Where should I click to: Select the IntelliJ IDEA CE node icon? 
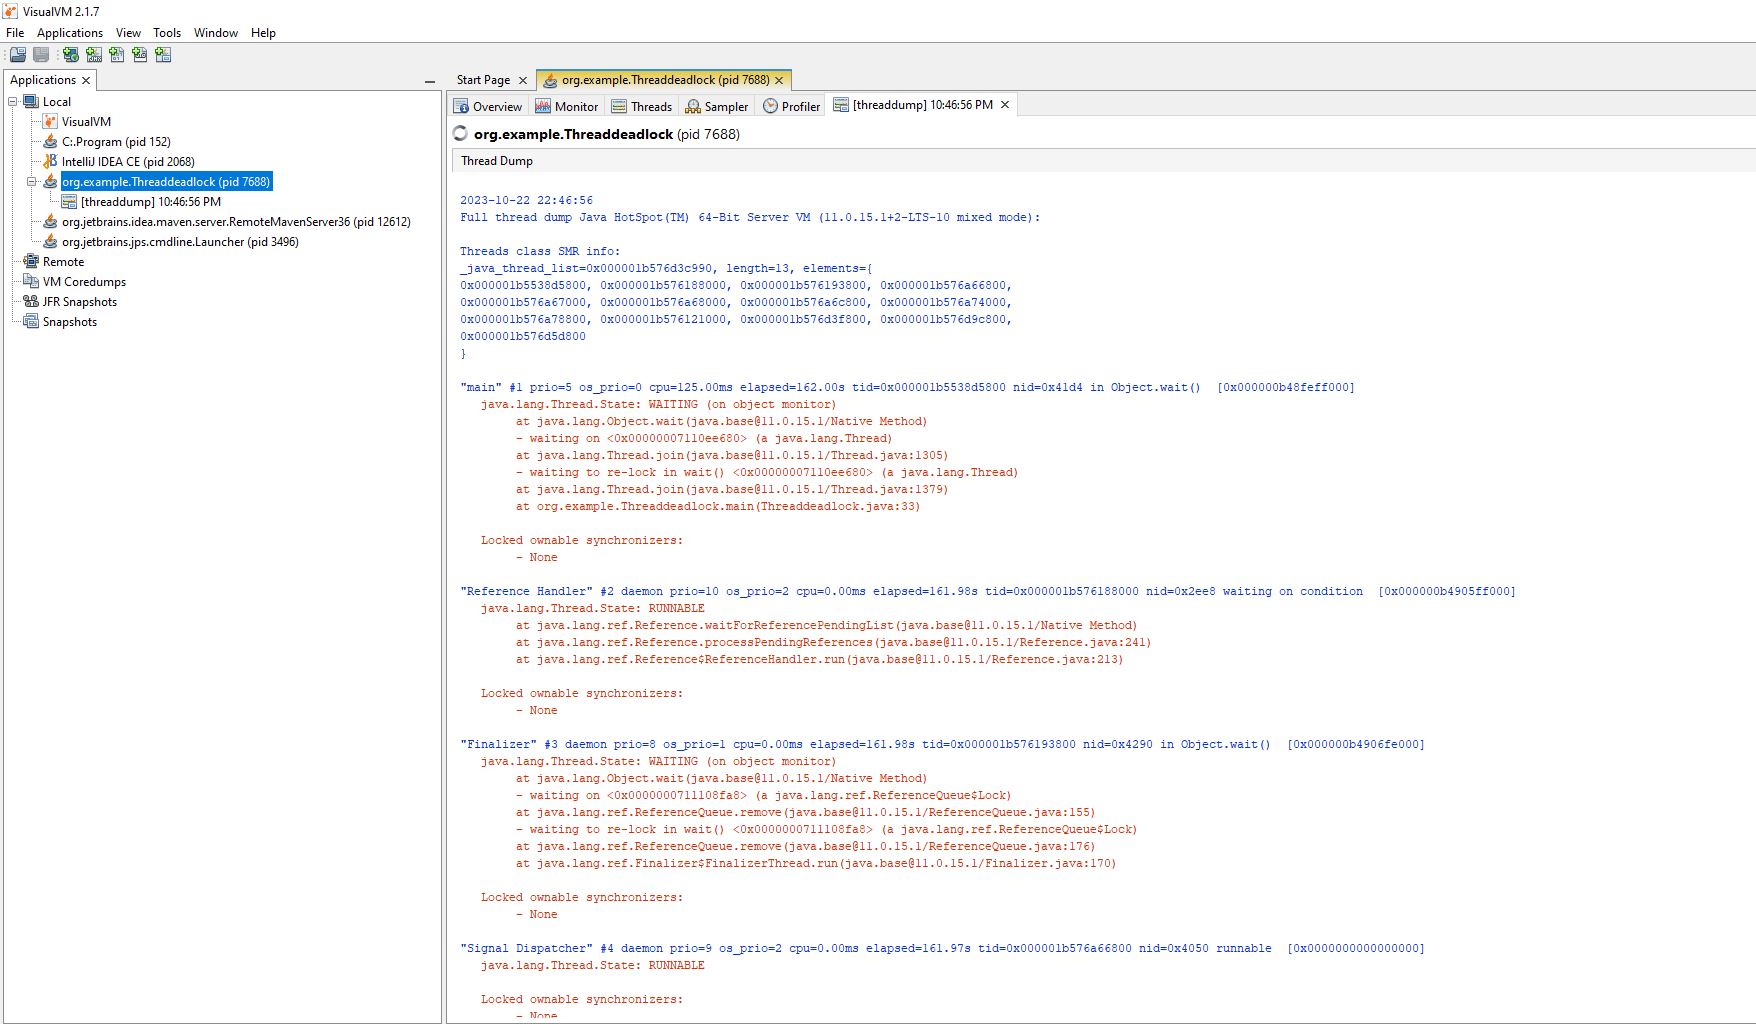click(x=50, y=161)
